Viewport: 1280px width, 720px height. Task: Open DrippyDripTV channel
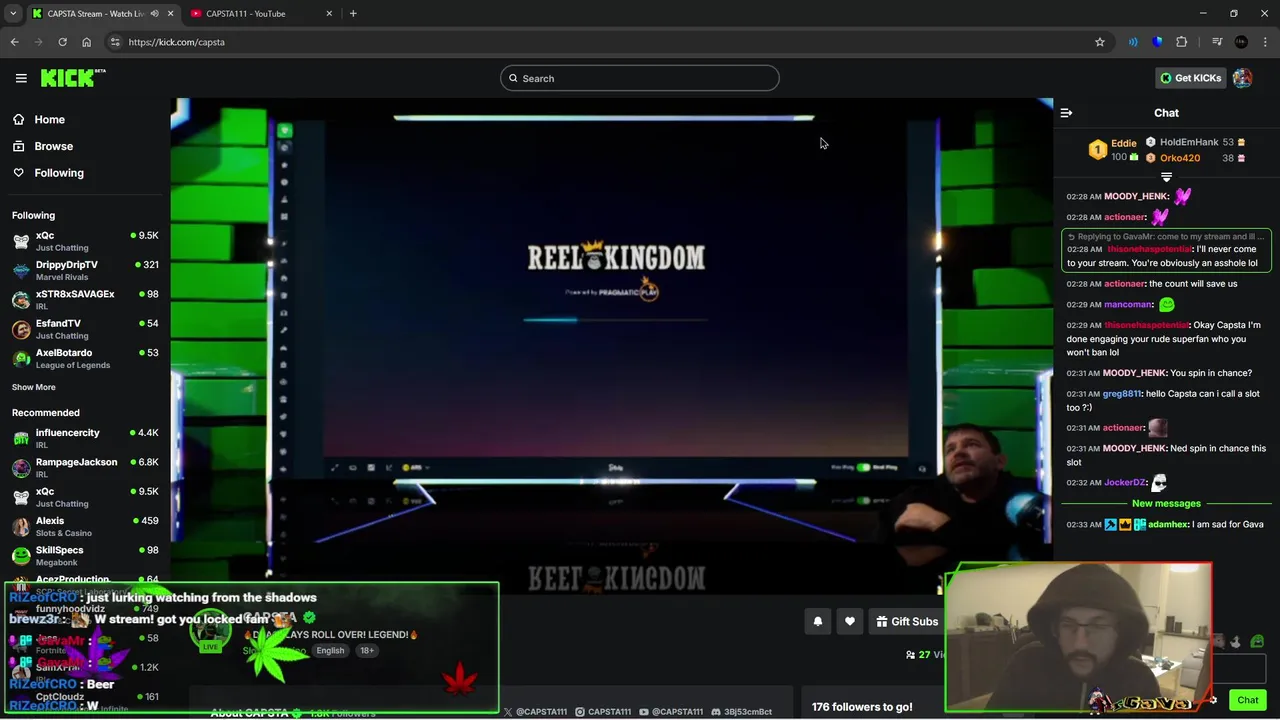(85, 270)
